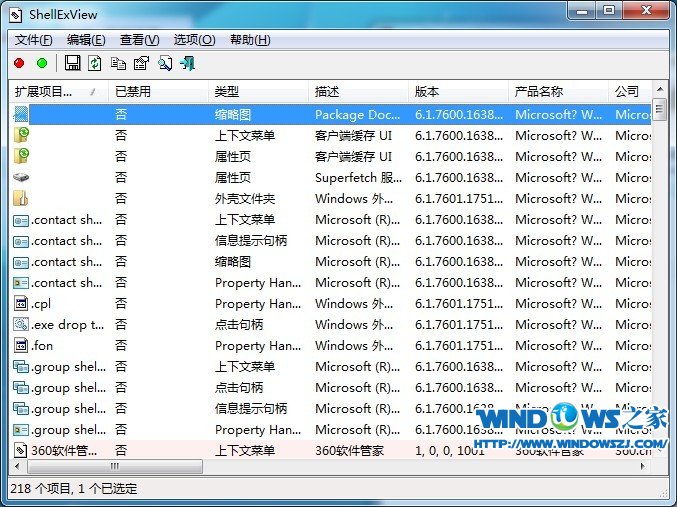Open the 帮助(H) menu

pyautogui.click(x=250, y=40)
